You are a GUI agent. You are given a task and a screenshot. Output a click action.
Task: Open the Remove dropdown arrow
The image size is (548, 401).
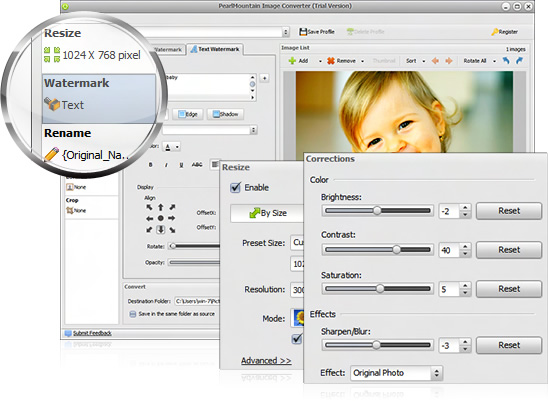pyautogui.click(x=362, y=61)
